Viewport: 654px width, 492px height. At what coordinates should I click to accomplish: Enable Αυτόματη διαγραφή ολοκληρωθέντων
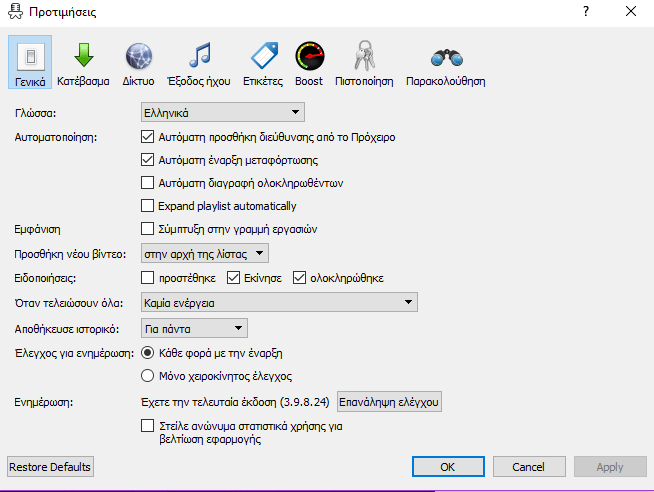tap(147, 183)
